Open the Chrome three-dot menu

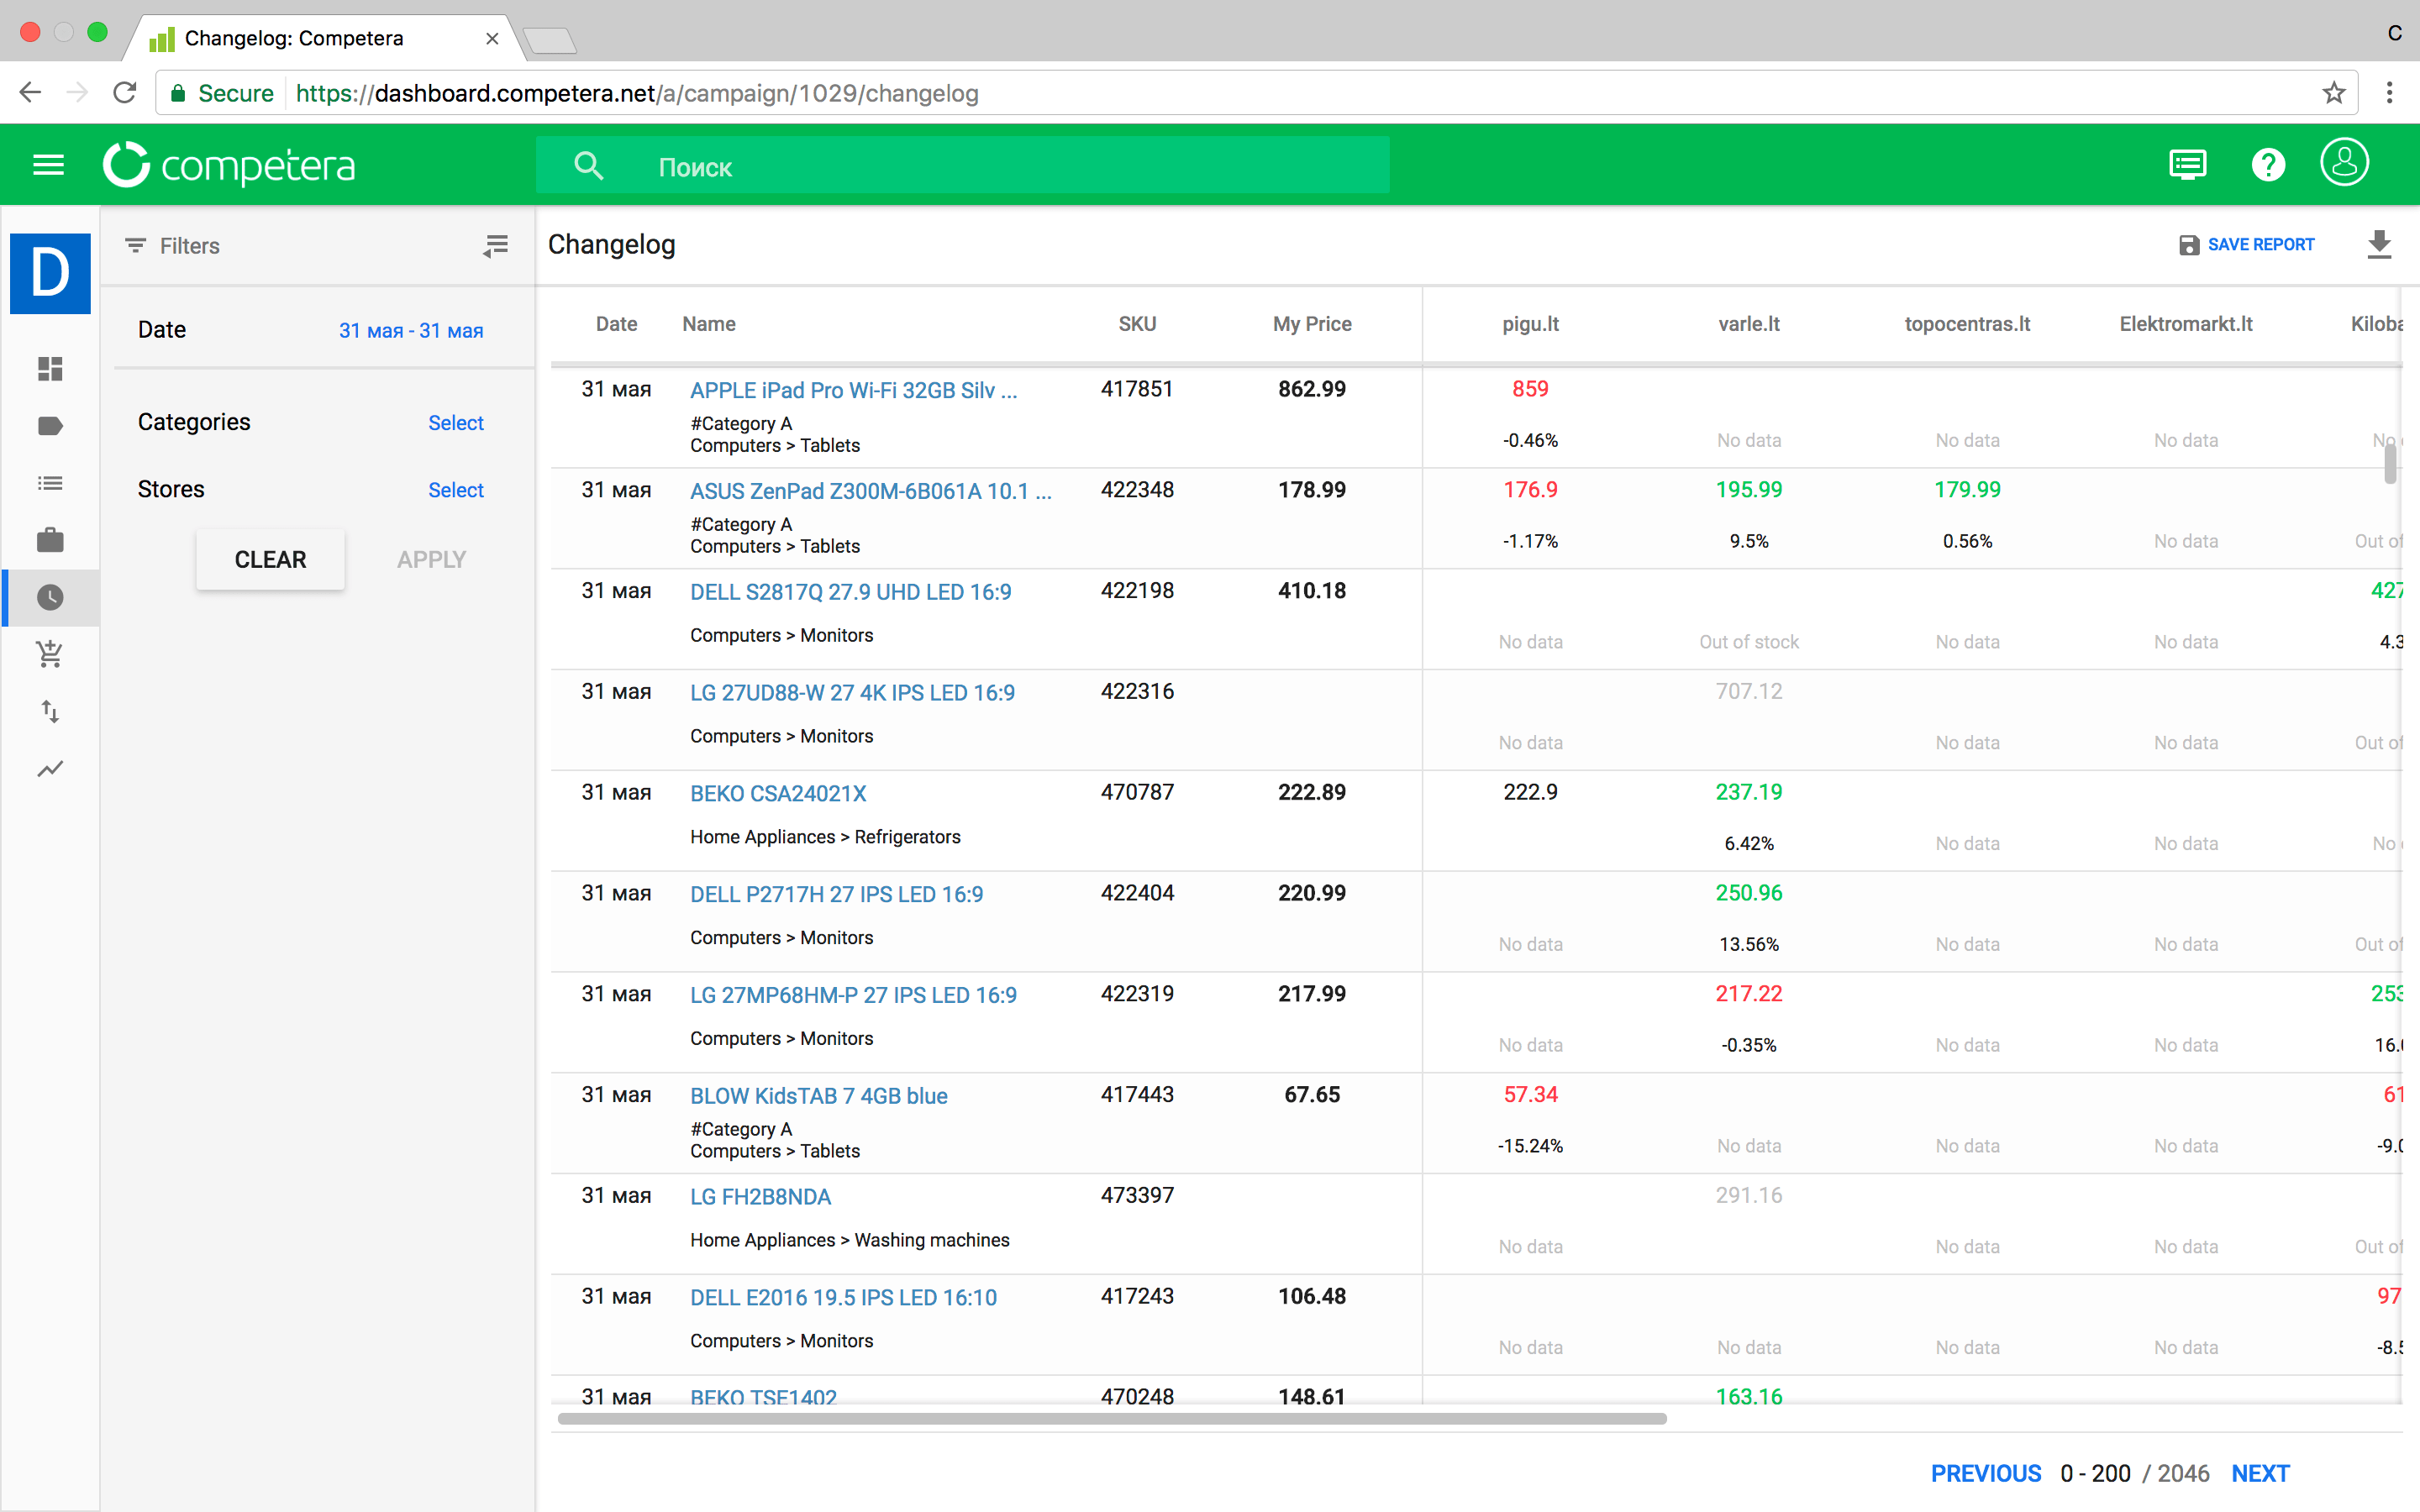click(x=2389, y=93)
